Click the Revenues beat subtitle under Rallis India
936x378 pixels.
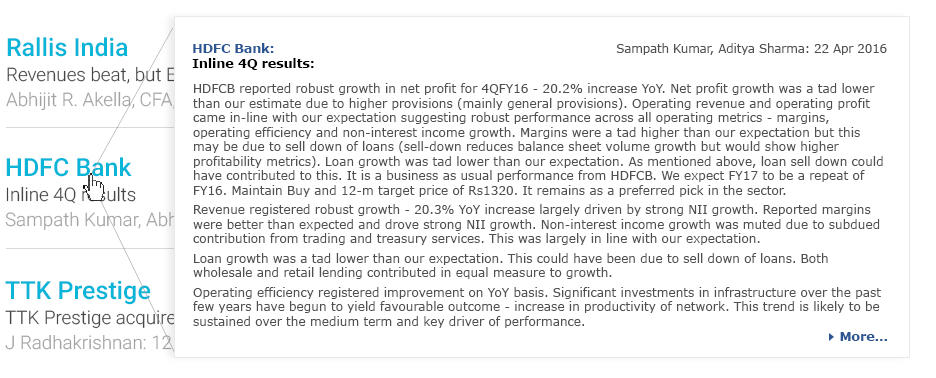click(90, 75)
